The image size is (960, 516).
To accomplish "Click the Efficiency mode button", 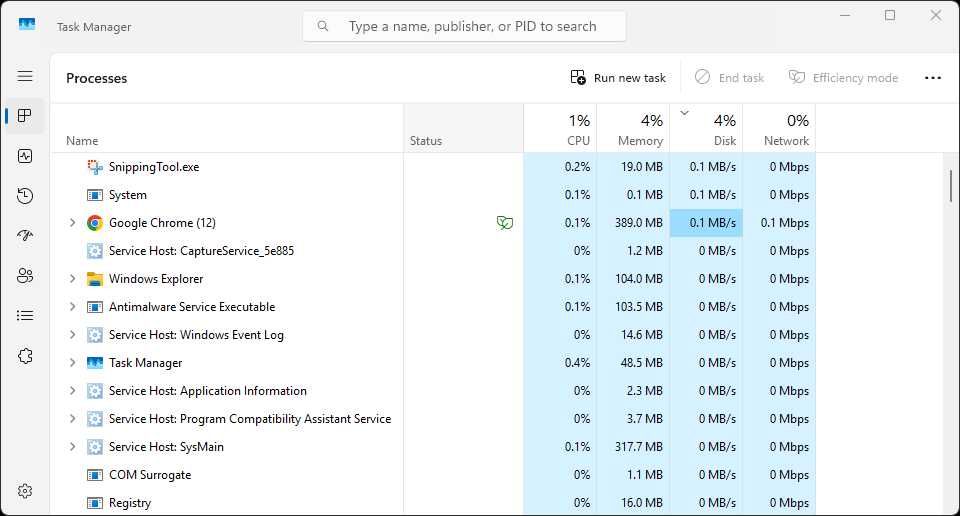I will click(x=843, y=78).
